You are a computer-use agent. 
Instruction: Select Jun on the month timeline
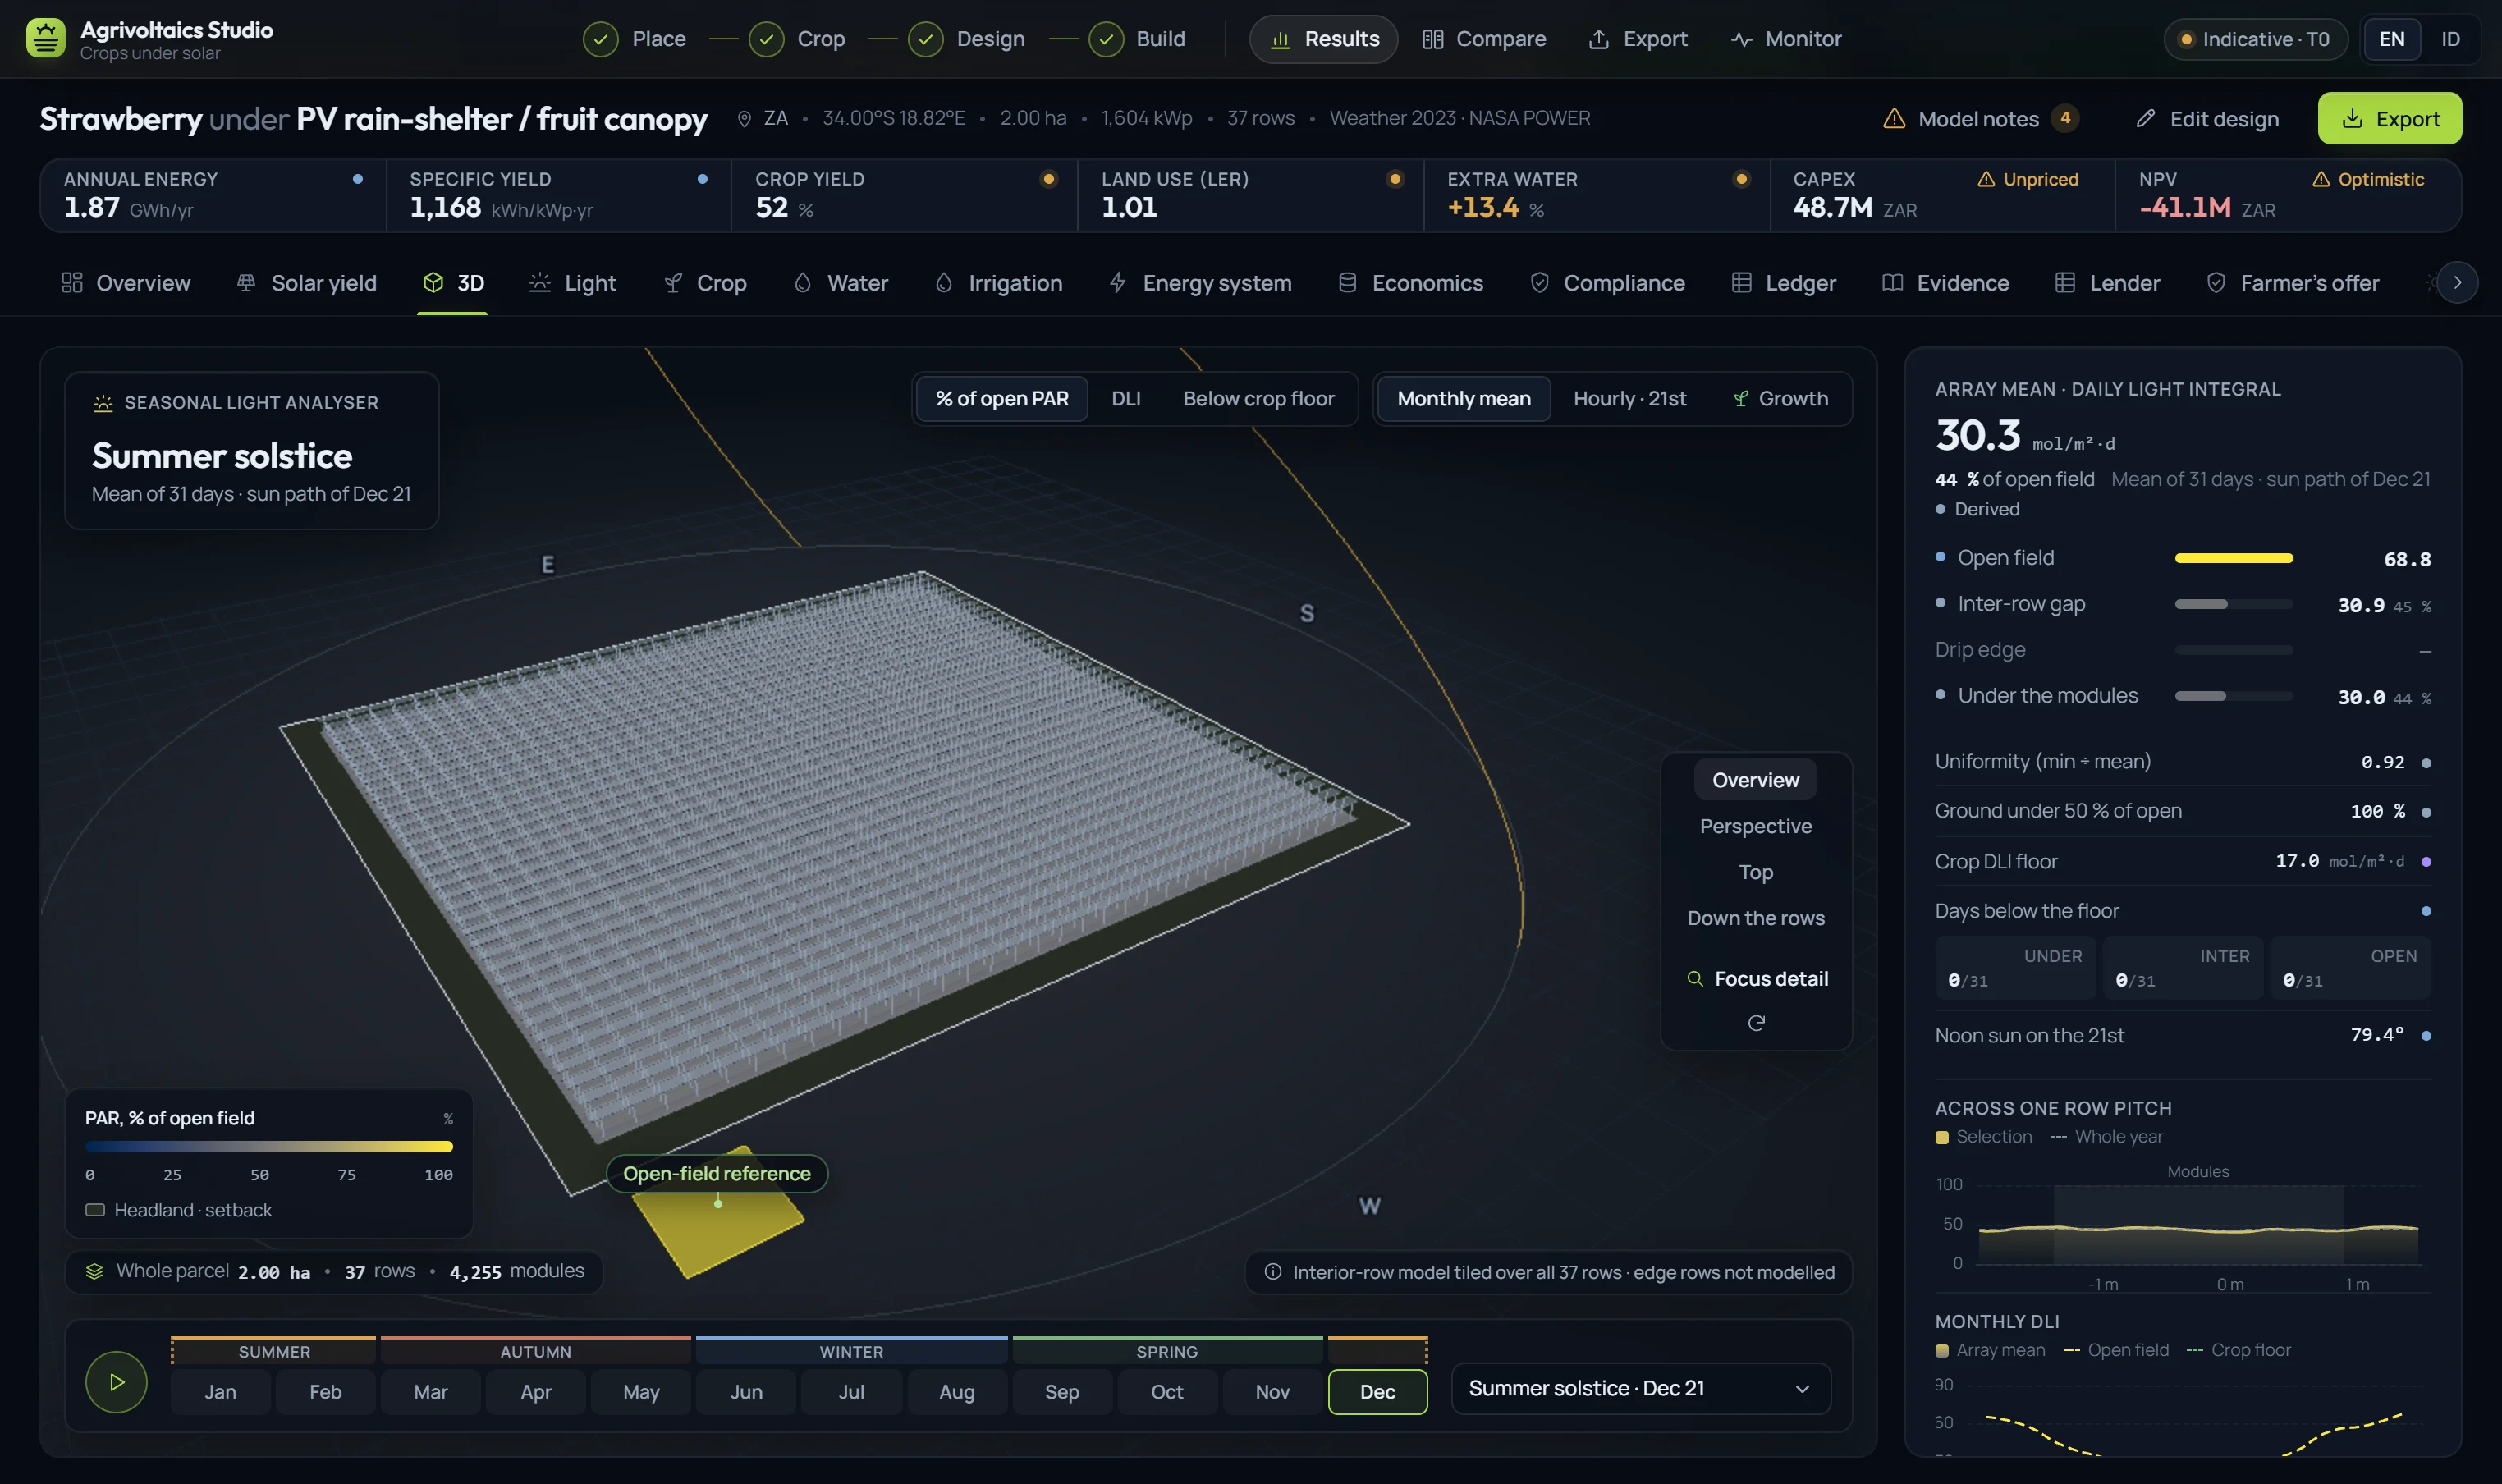746,1392
